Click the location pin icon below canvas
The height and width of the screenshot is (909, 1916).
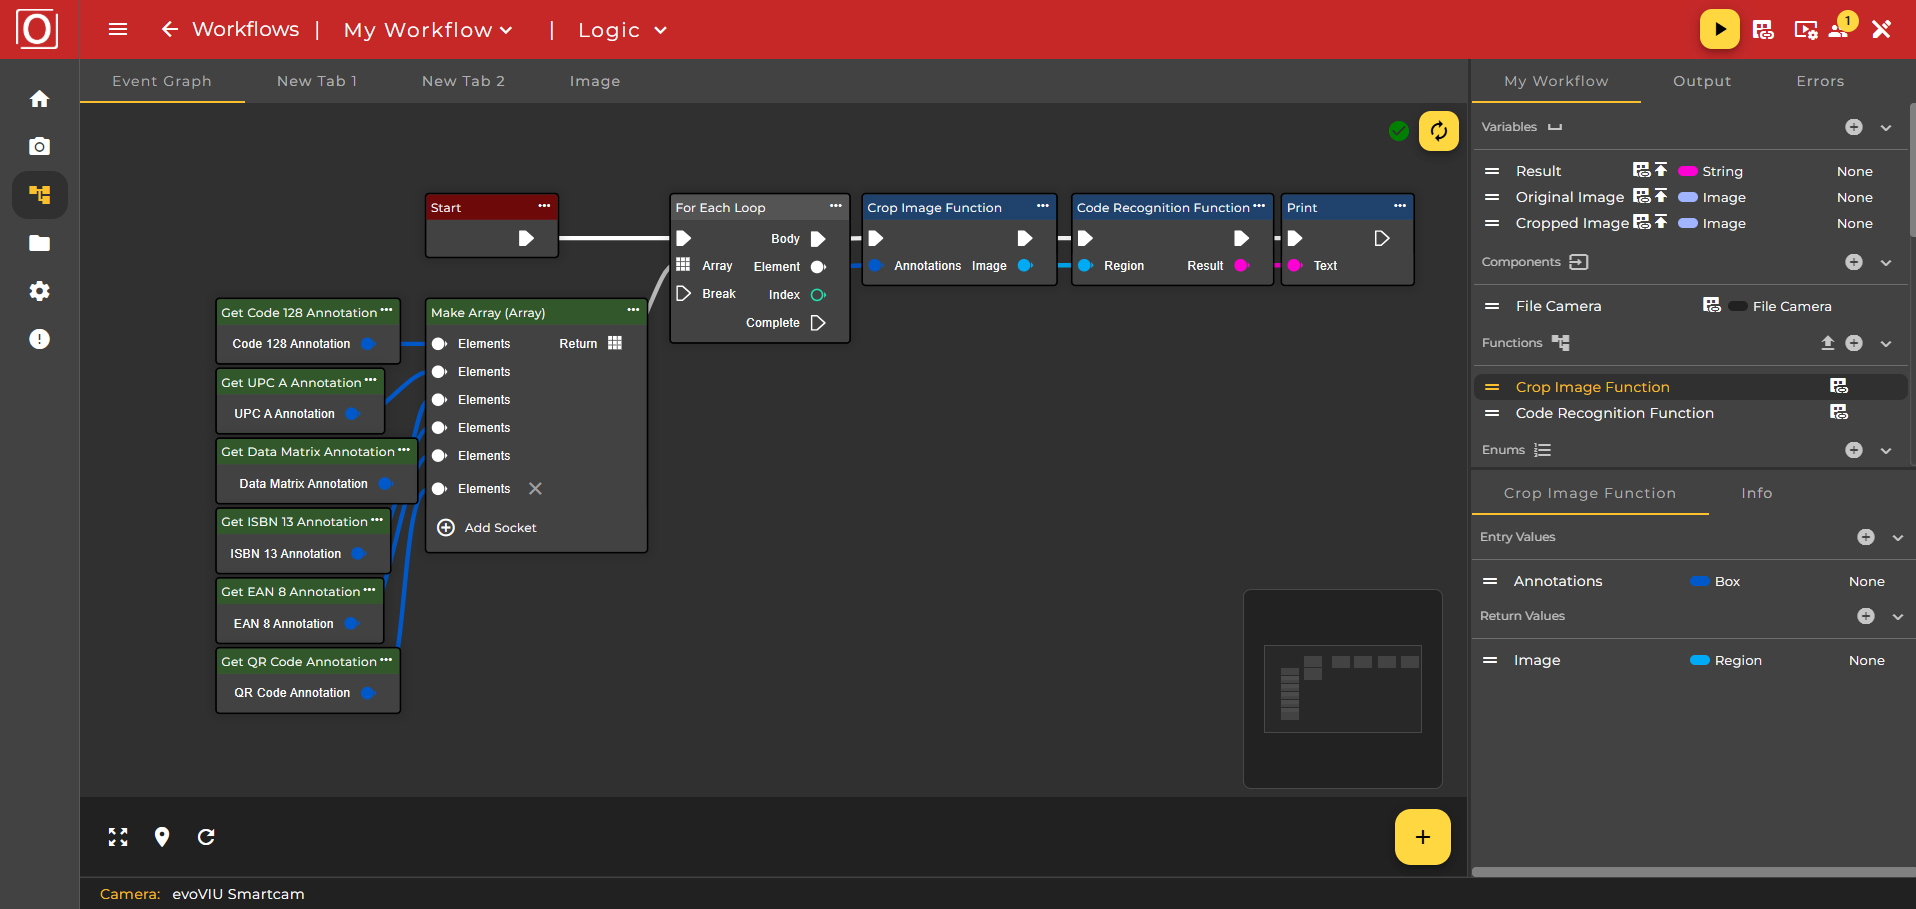[x=162, y=837]
